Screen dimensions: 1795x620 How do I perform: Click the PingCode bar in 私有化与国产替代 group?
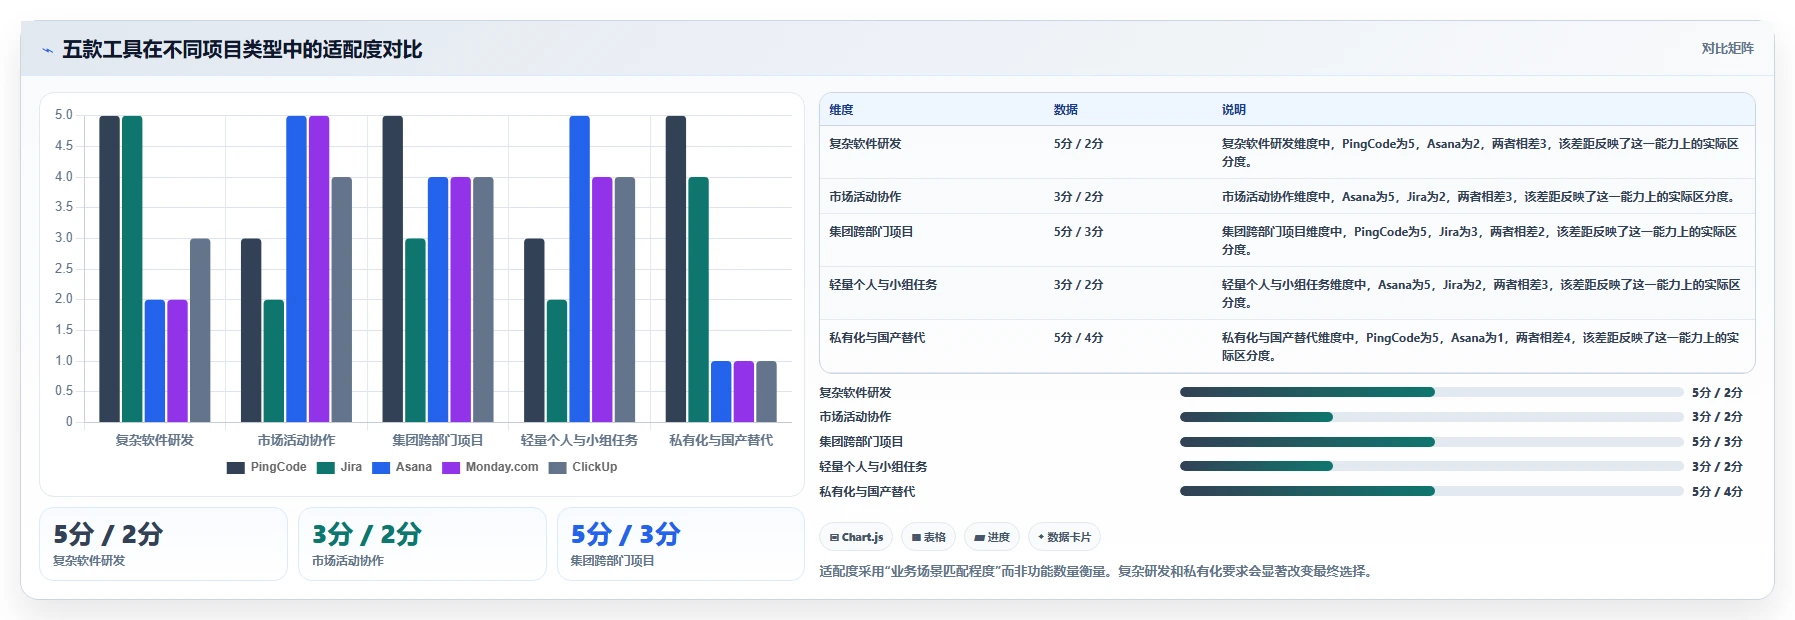pos(676,269)
